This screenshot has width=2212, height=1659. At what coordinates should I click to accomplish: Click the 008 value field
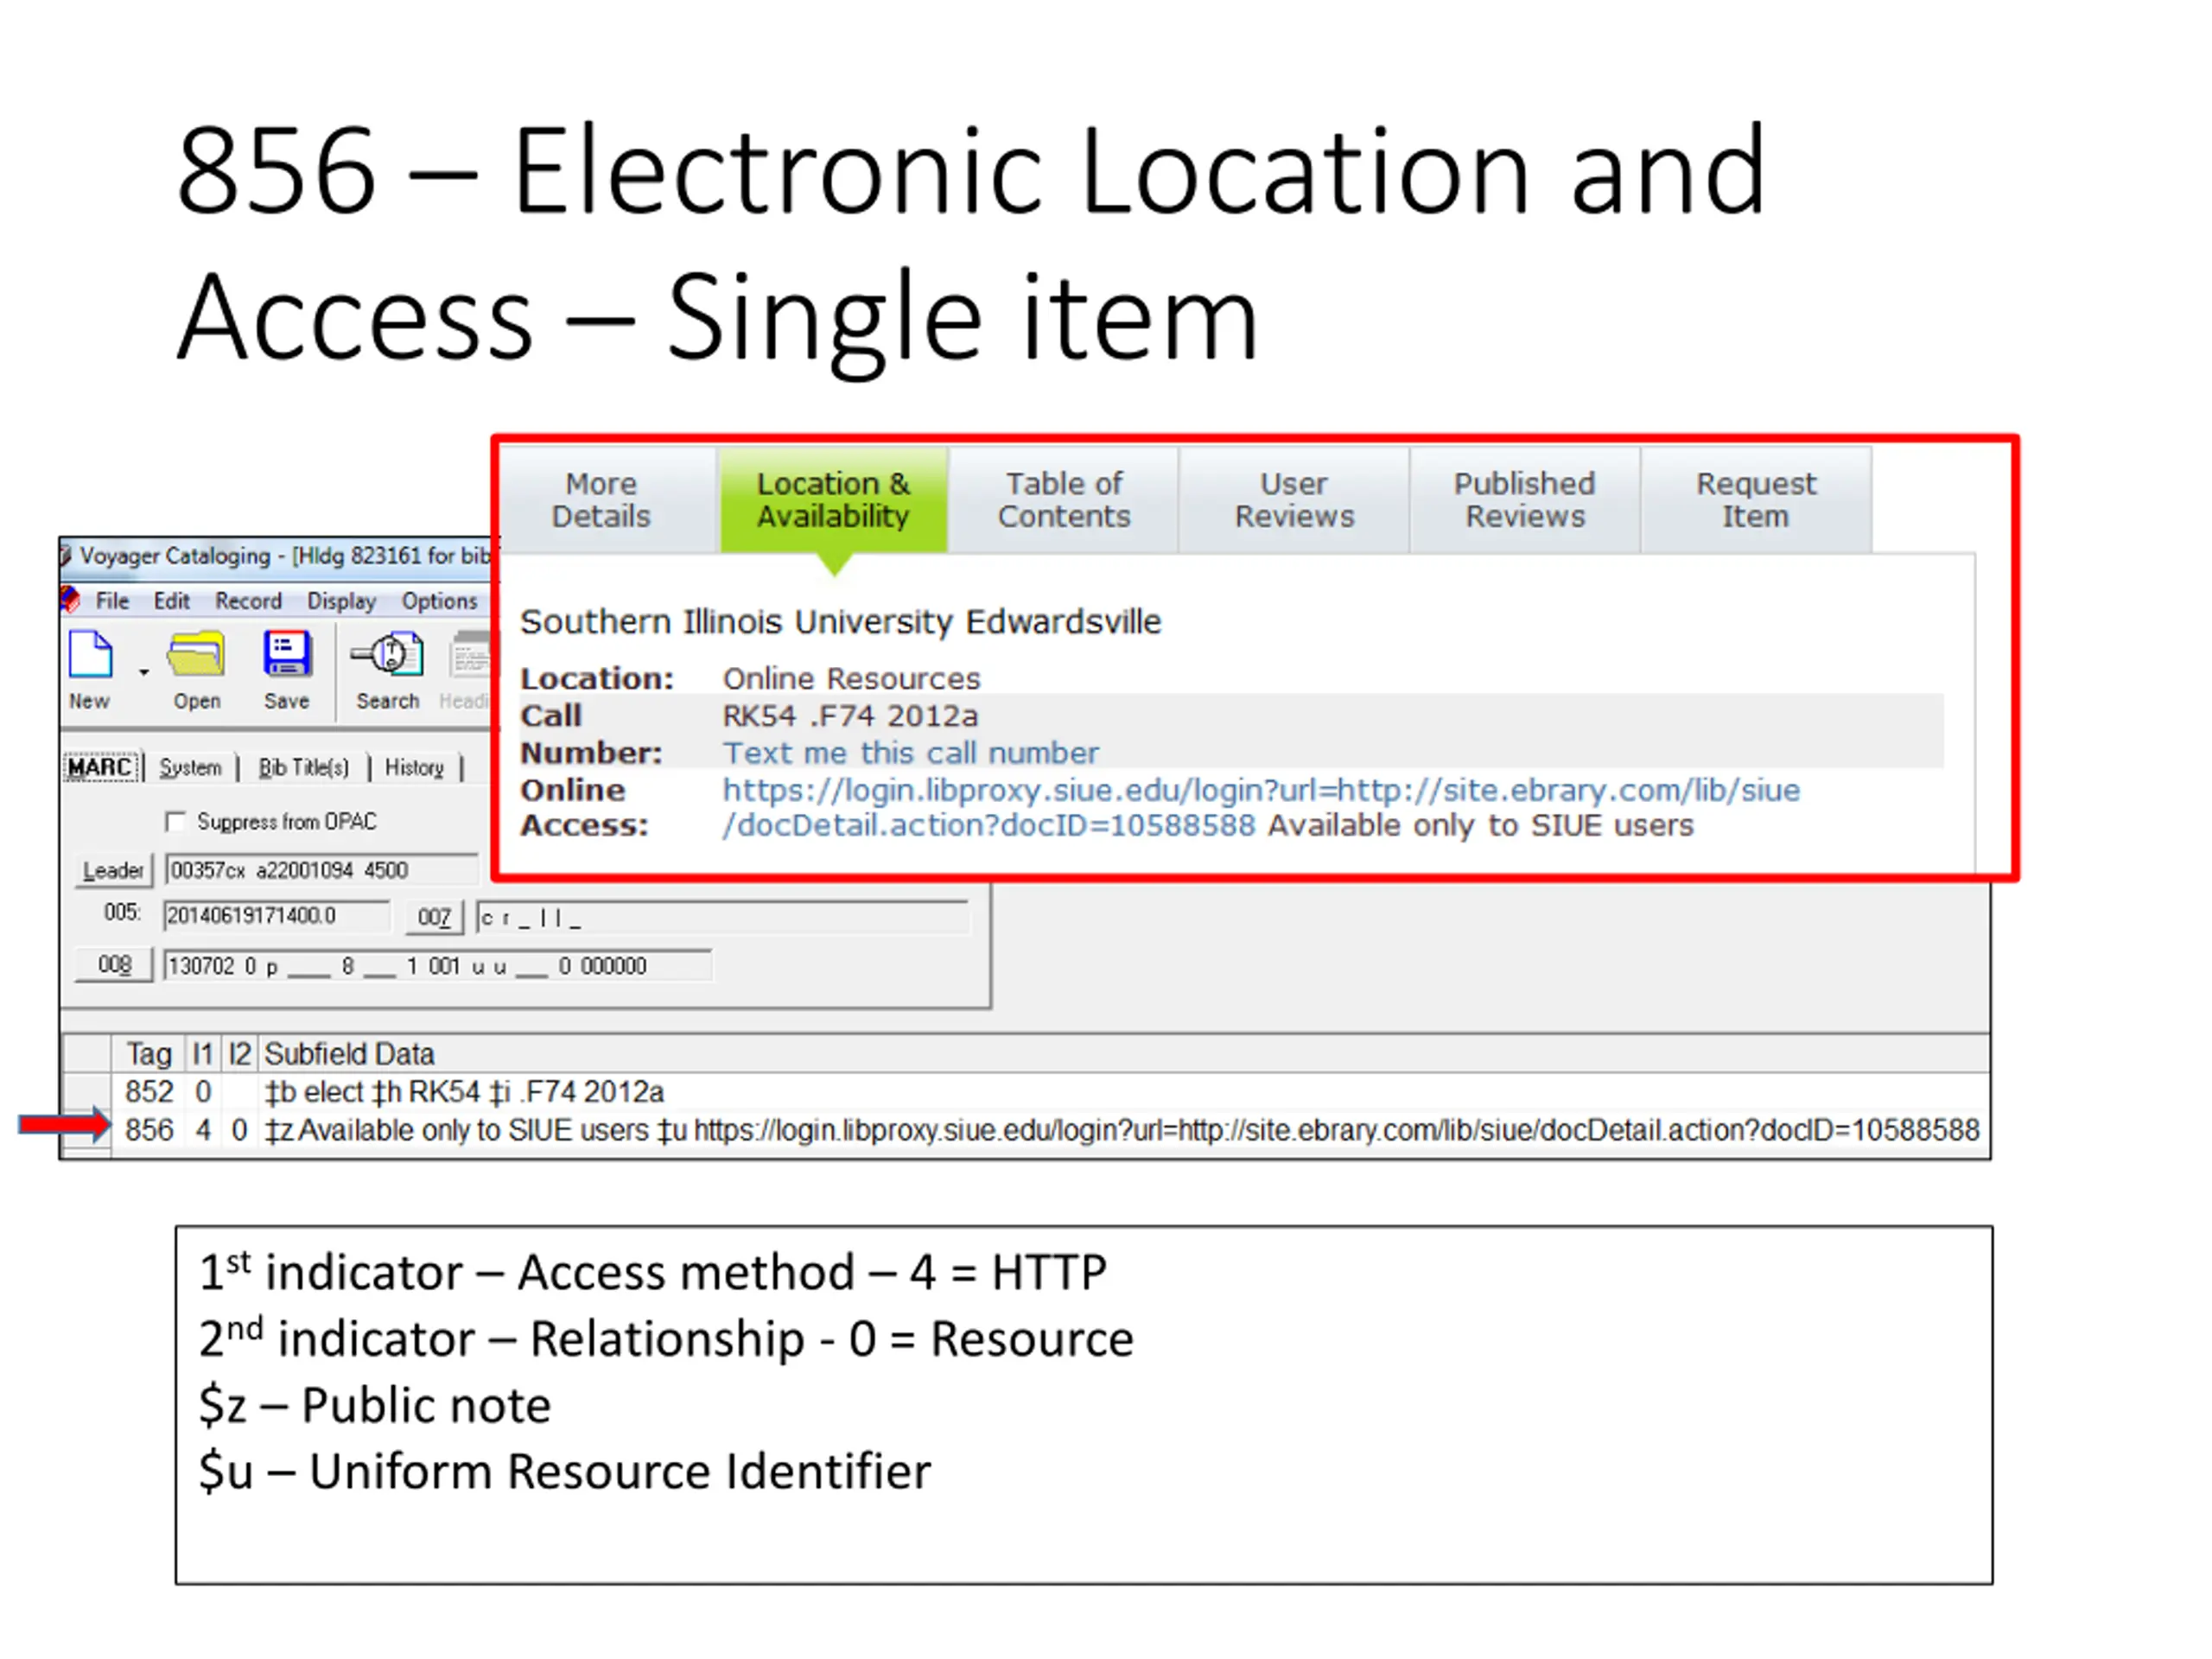[437, 966]
